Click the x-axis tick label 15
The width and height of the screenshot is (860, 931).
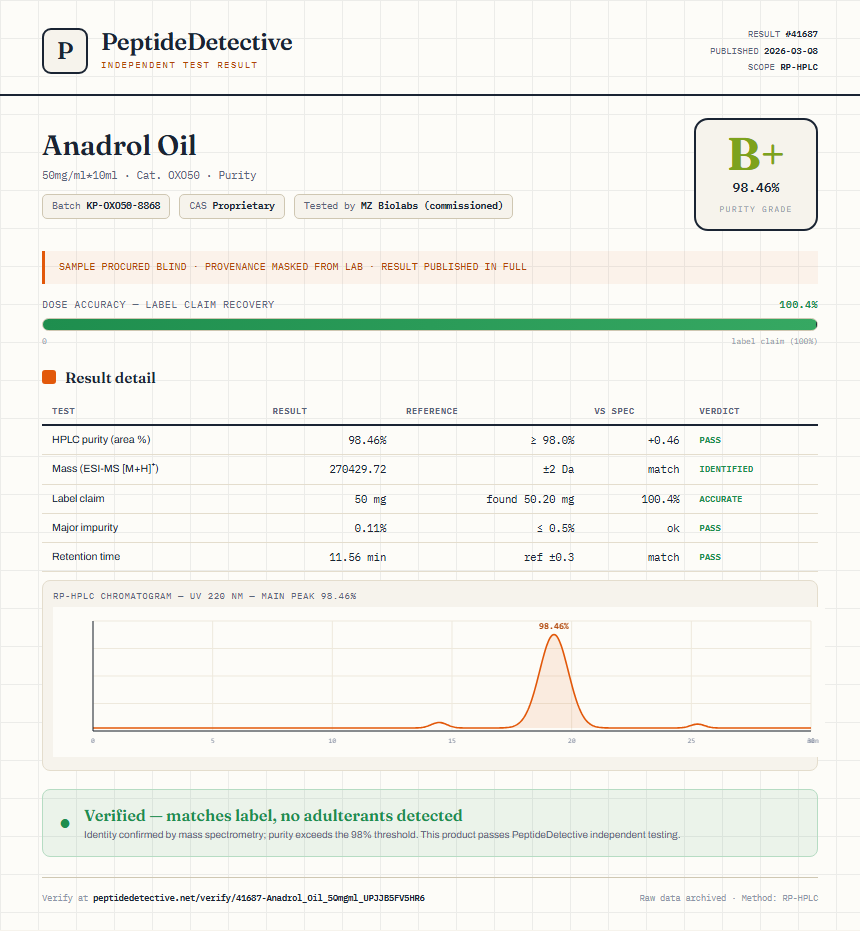(x=452, y=740)
